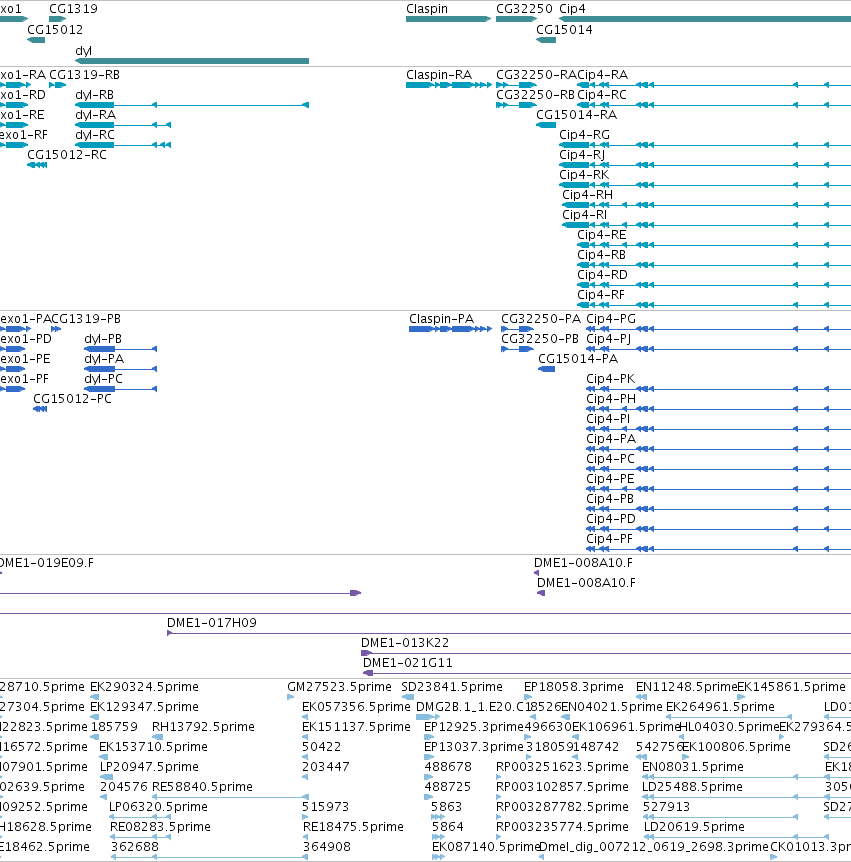Click protein label 'Cip4-PE'
This screenshot has height=862, width=851.
[x=611, y=479]
